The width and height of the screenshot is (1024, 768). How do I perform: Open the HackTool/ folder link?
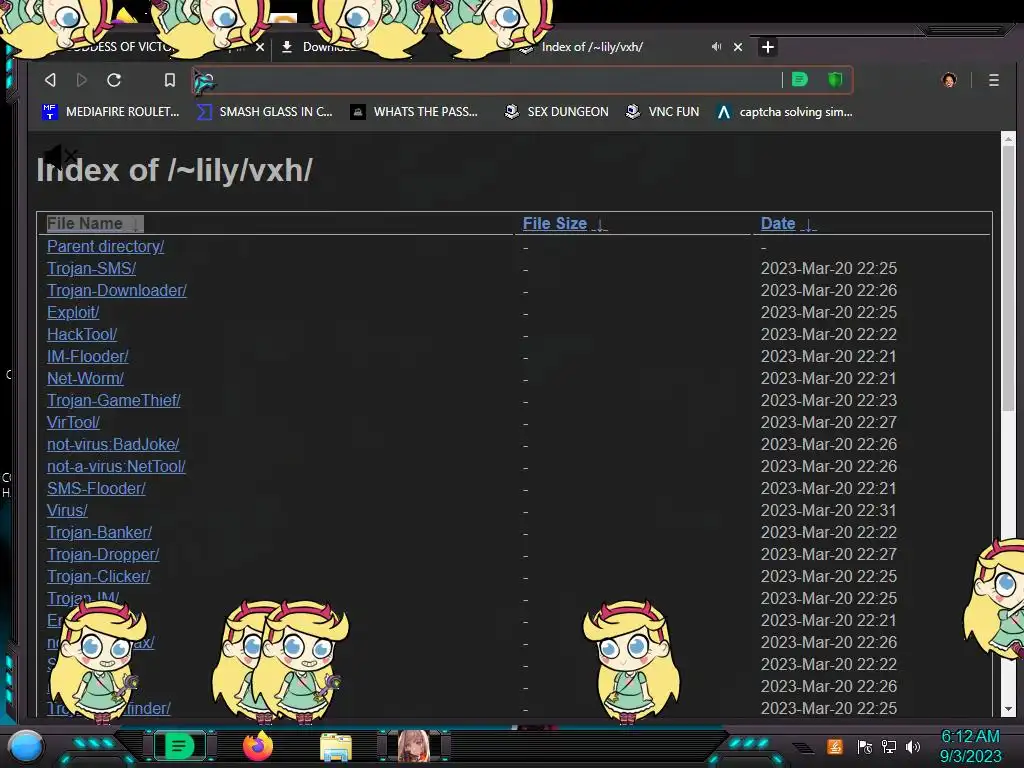tap(82, 334)
